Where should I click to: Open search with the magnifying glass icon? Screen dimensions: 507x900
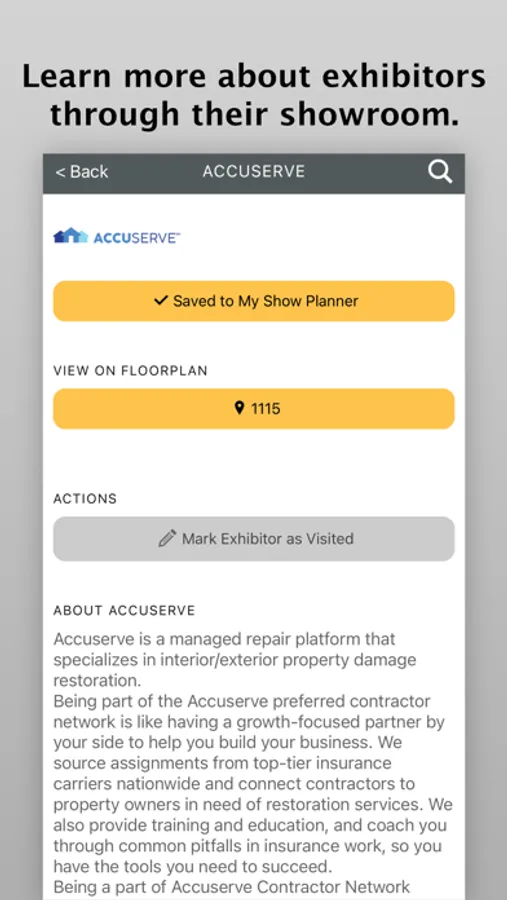point(440,172)
